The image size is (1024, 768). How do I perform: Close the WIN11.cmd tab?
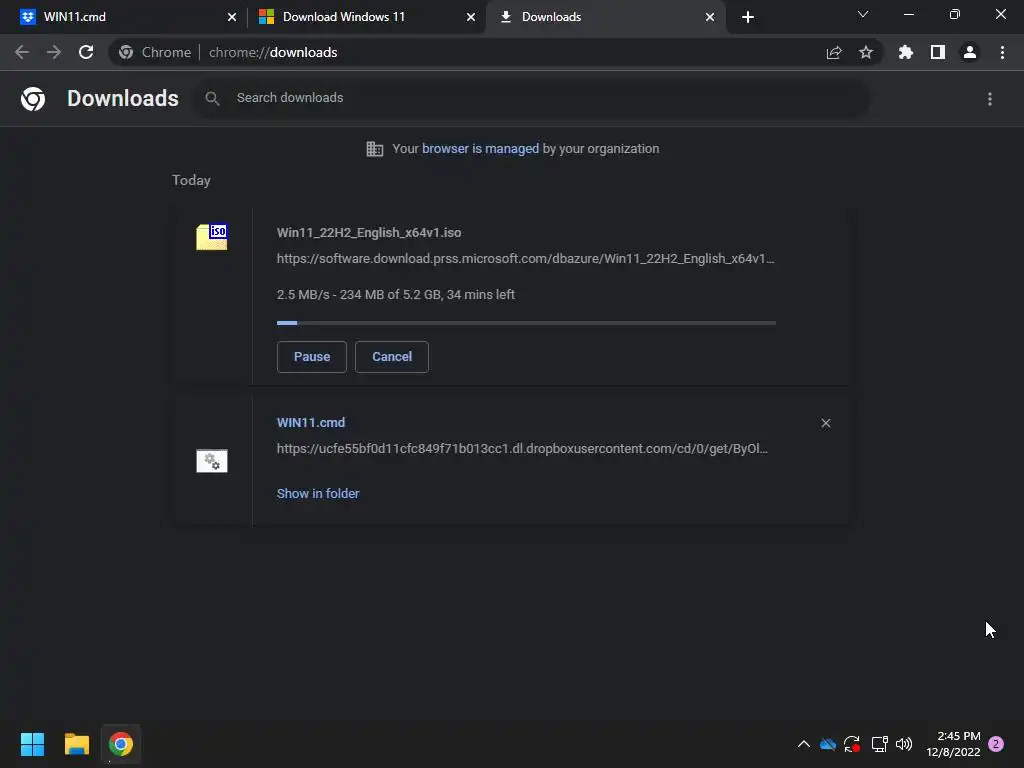point(232,17)
